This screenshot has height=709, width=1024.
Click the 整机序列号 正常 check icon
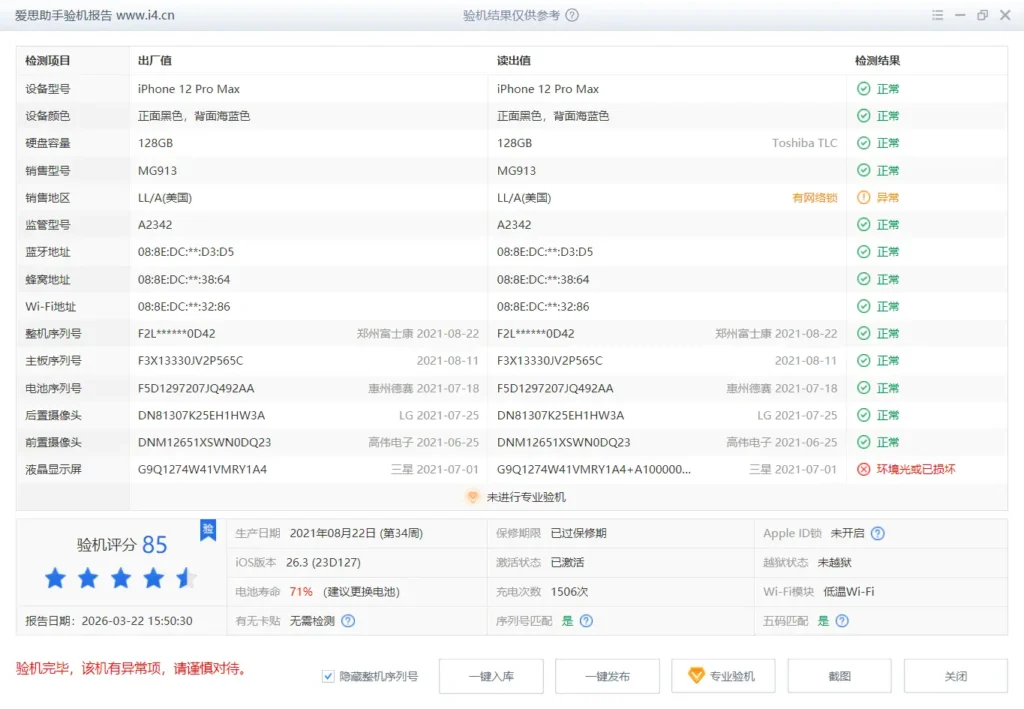coord(863,333)
